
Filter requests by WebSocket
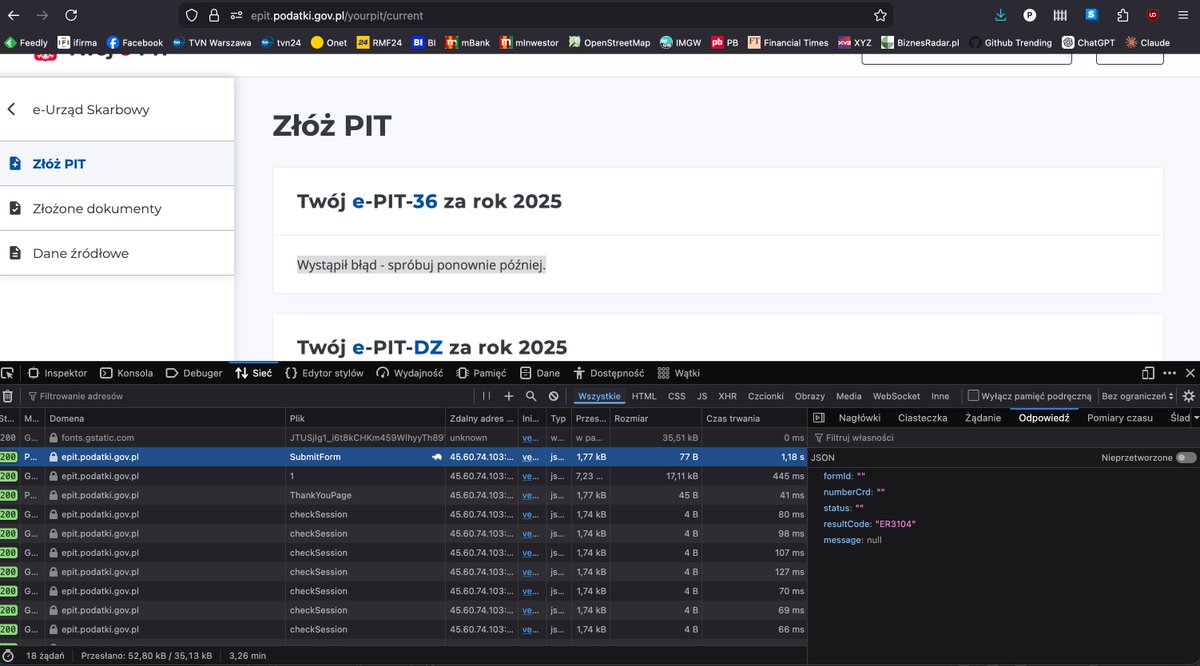click(896, 396)
